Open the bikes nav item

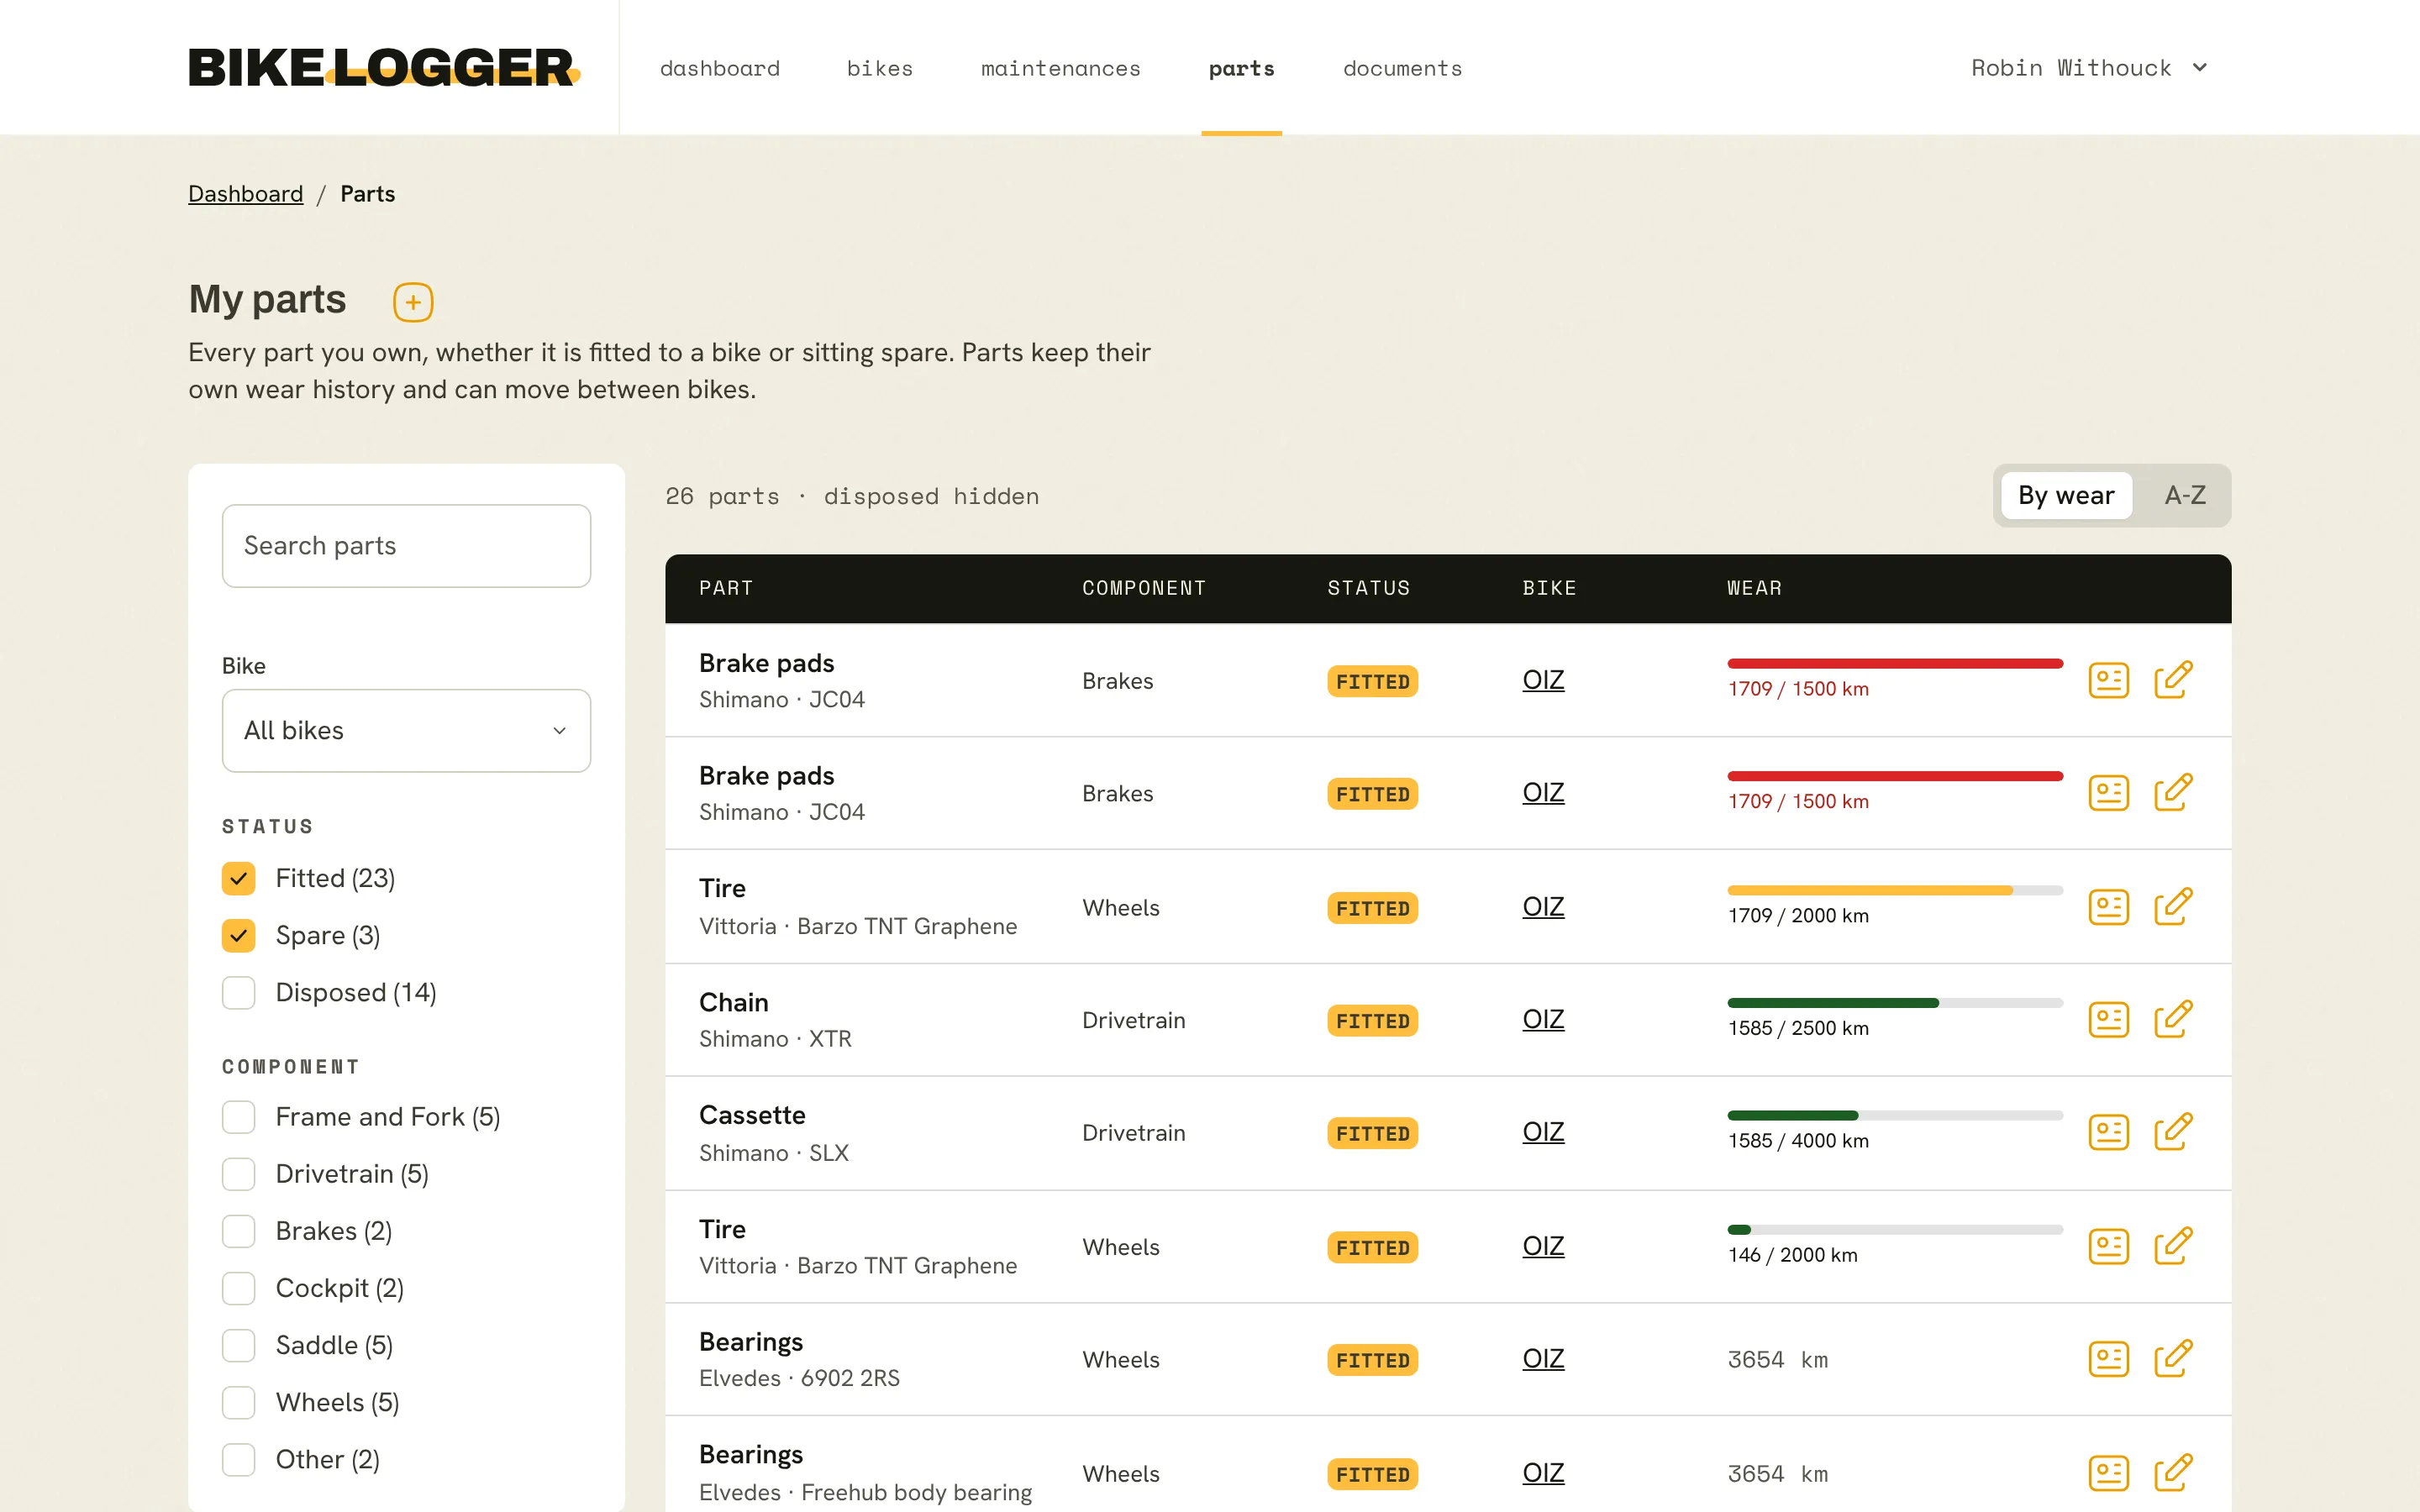tap(880, 68)
